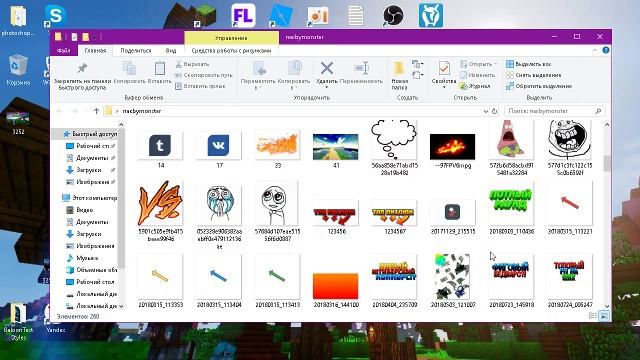Click the Edit command in ribbon
This screenshot has width=640, height=360.
click(478, 75)
